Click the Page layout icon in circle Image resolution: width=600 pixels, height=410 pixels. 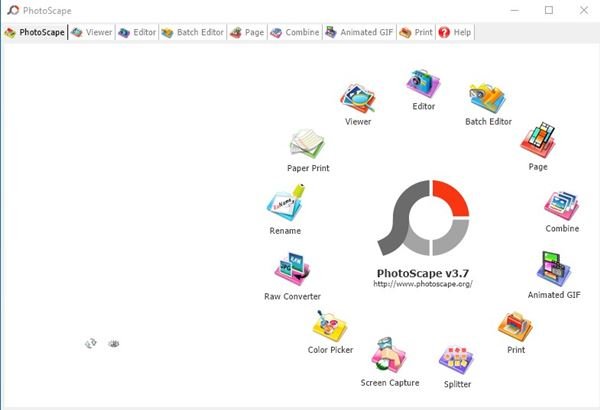click(x=537, y=141)
